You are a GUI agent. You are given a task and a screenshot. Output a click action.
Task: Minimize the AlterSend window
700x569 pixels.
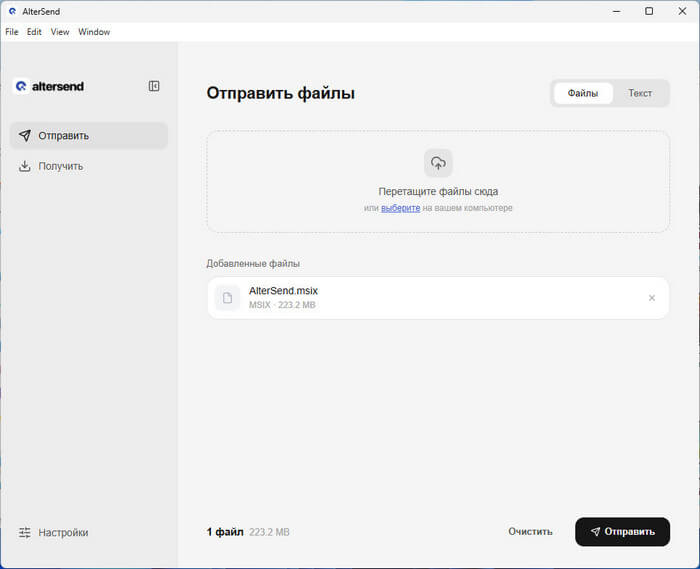(617, 11)
